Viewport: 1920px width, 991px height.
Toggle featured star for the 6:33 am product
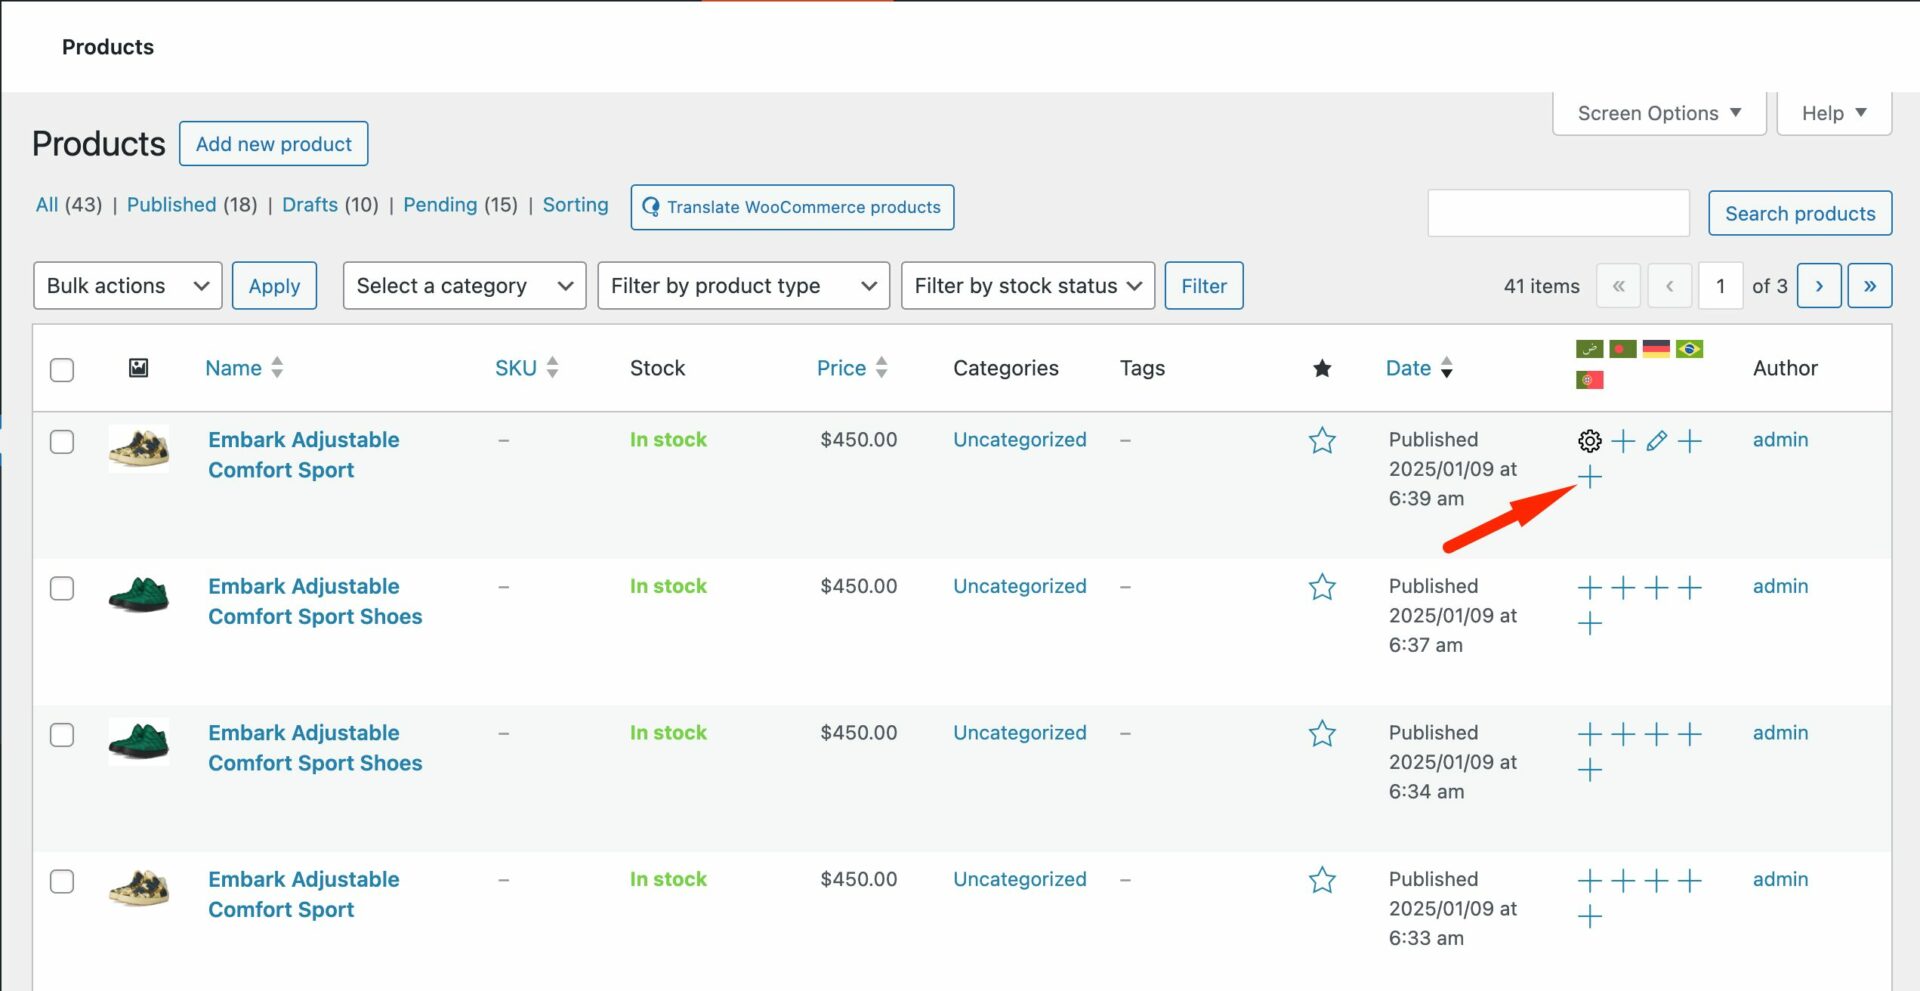pos(1322,879)
